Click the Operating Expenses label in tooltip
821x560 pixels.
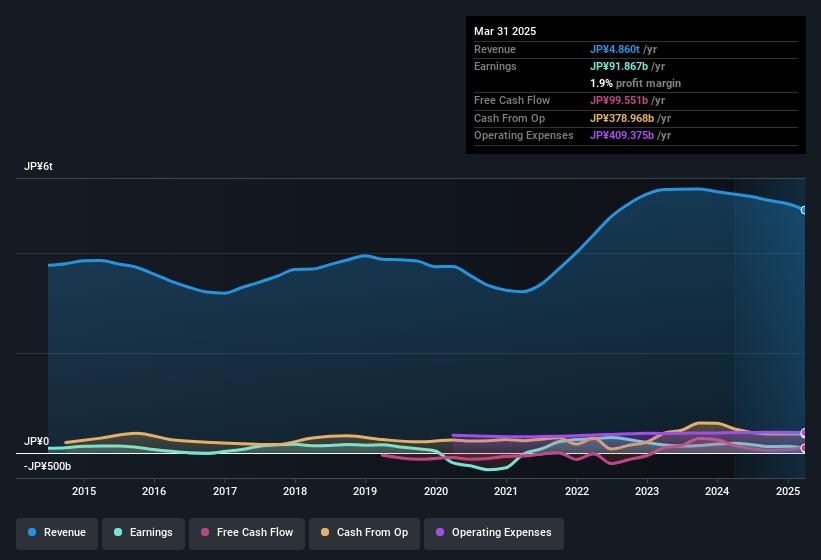(524, 135)
